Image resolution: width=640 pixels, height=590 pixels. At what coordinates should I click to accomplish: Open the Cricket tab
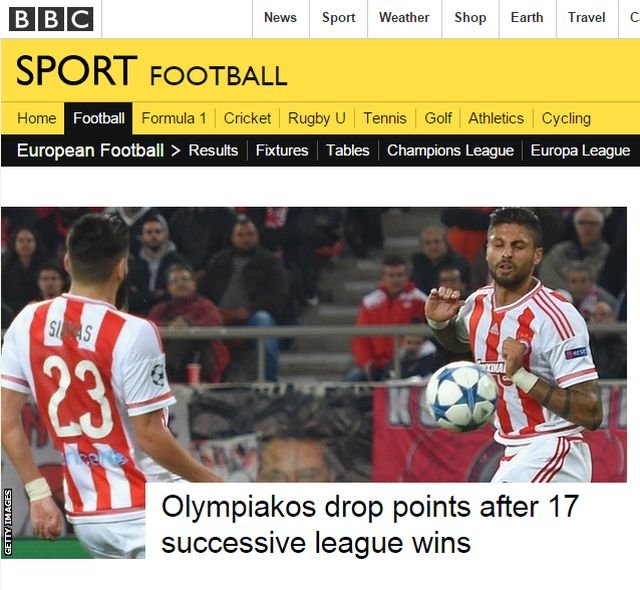coord(247,118)
